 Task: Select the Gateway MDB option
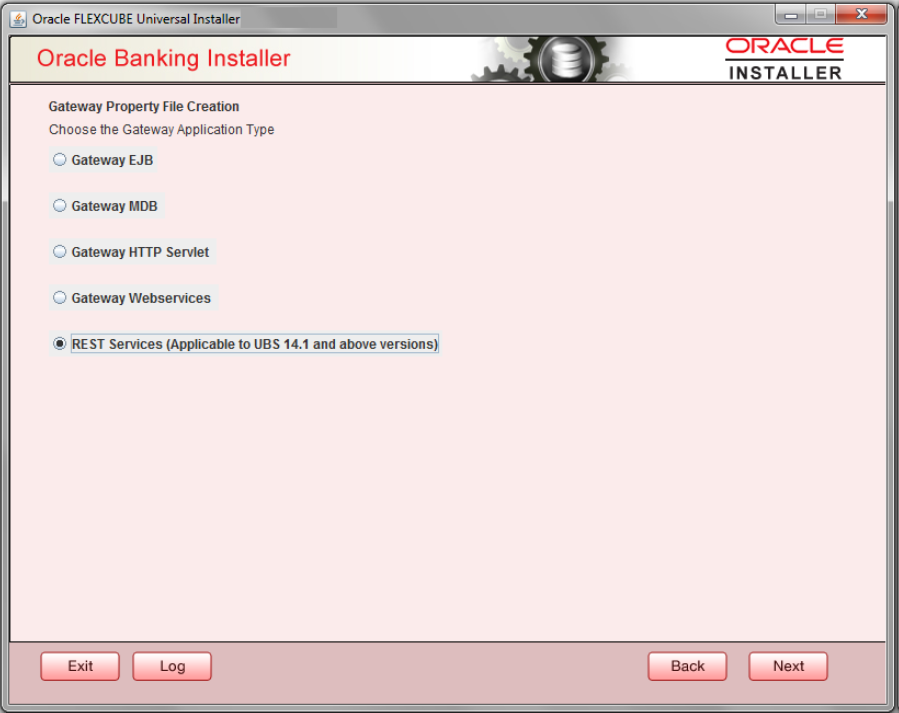59,206
